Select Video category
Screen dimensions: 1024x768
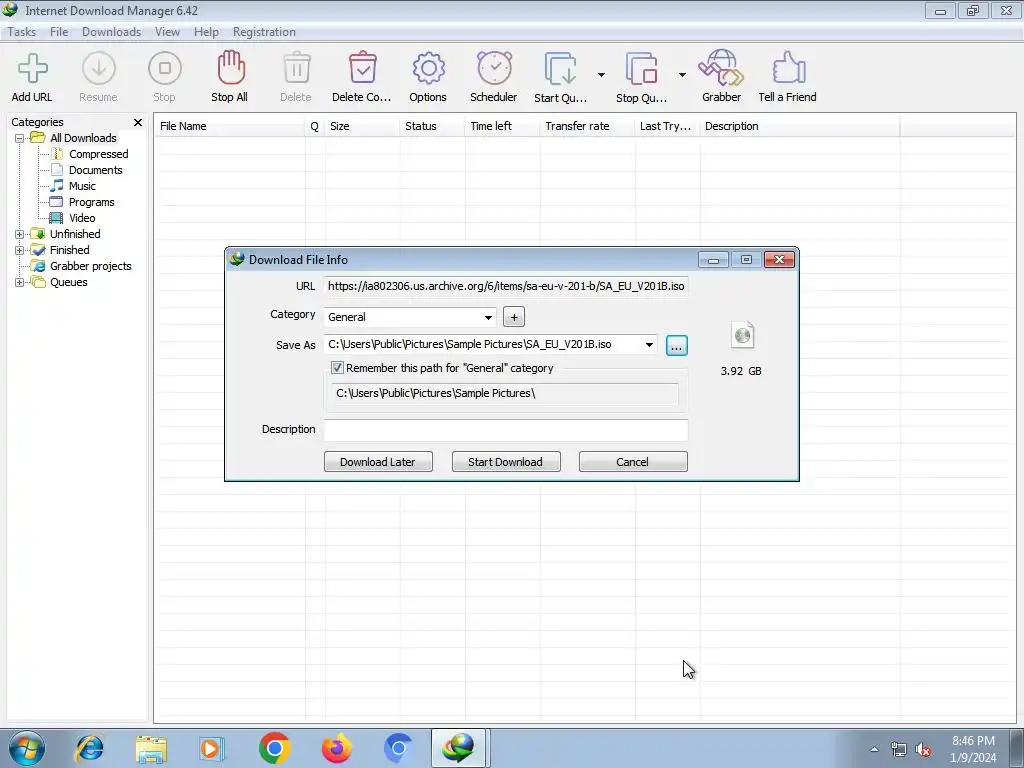[x=82, y=218]
